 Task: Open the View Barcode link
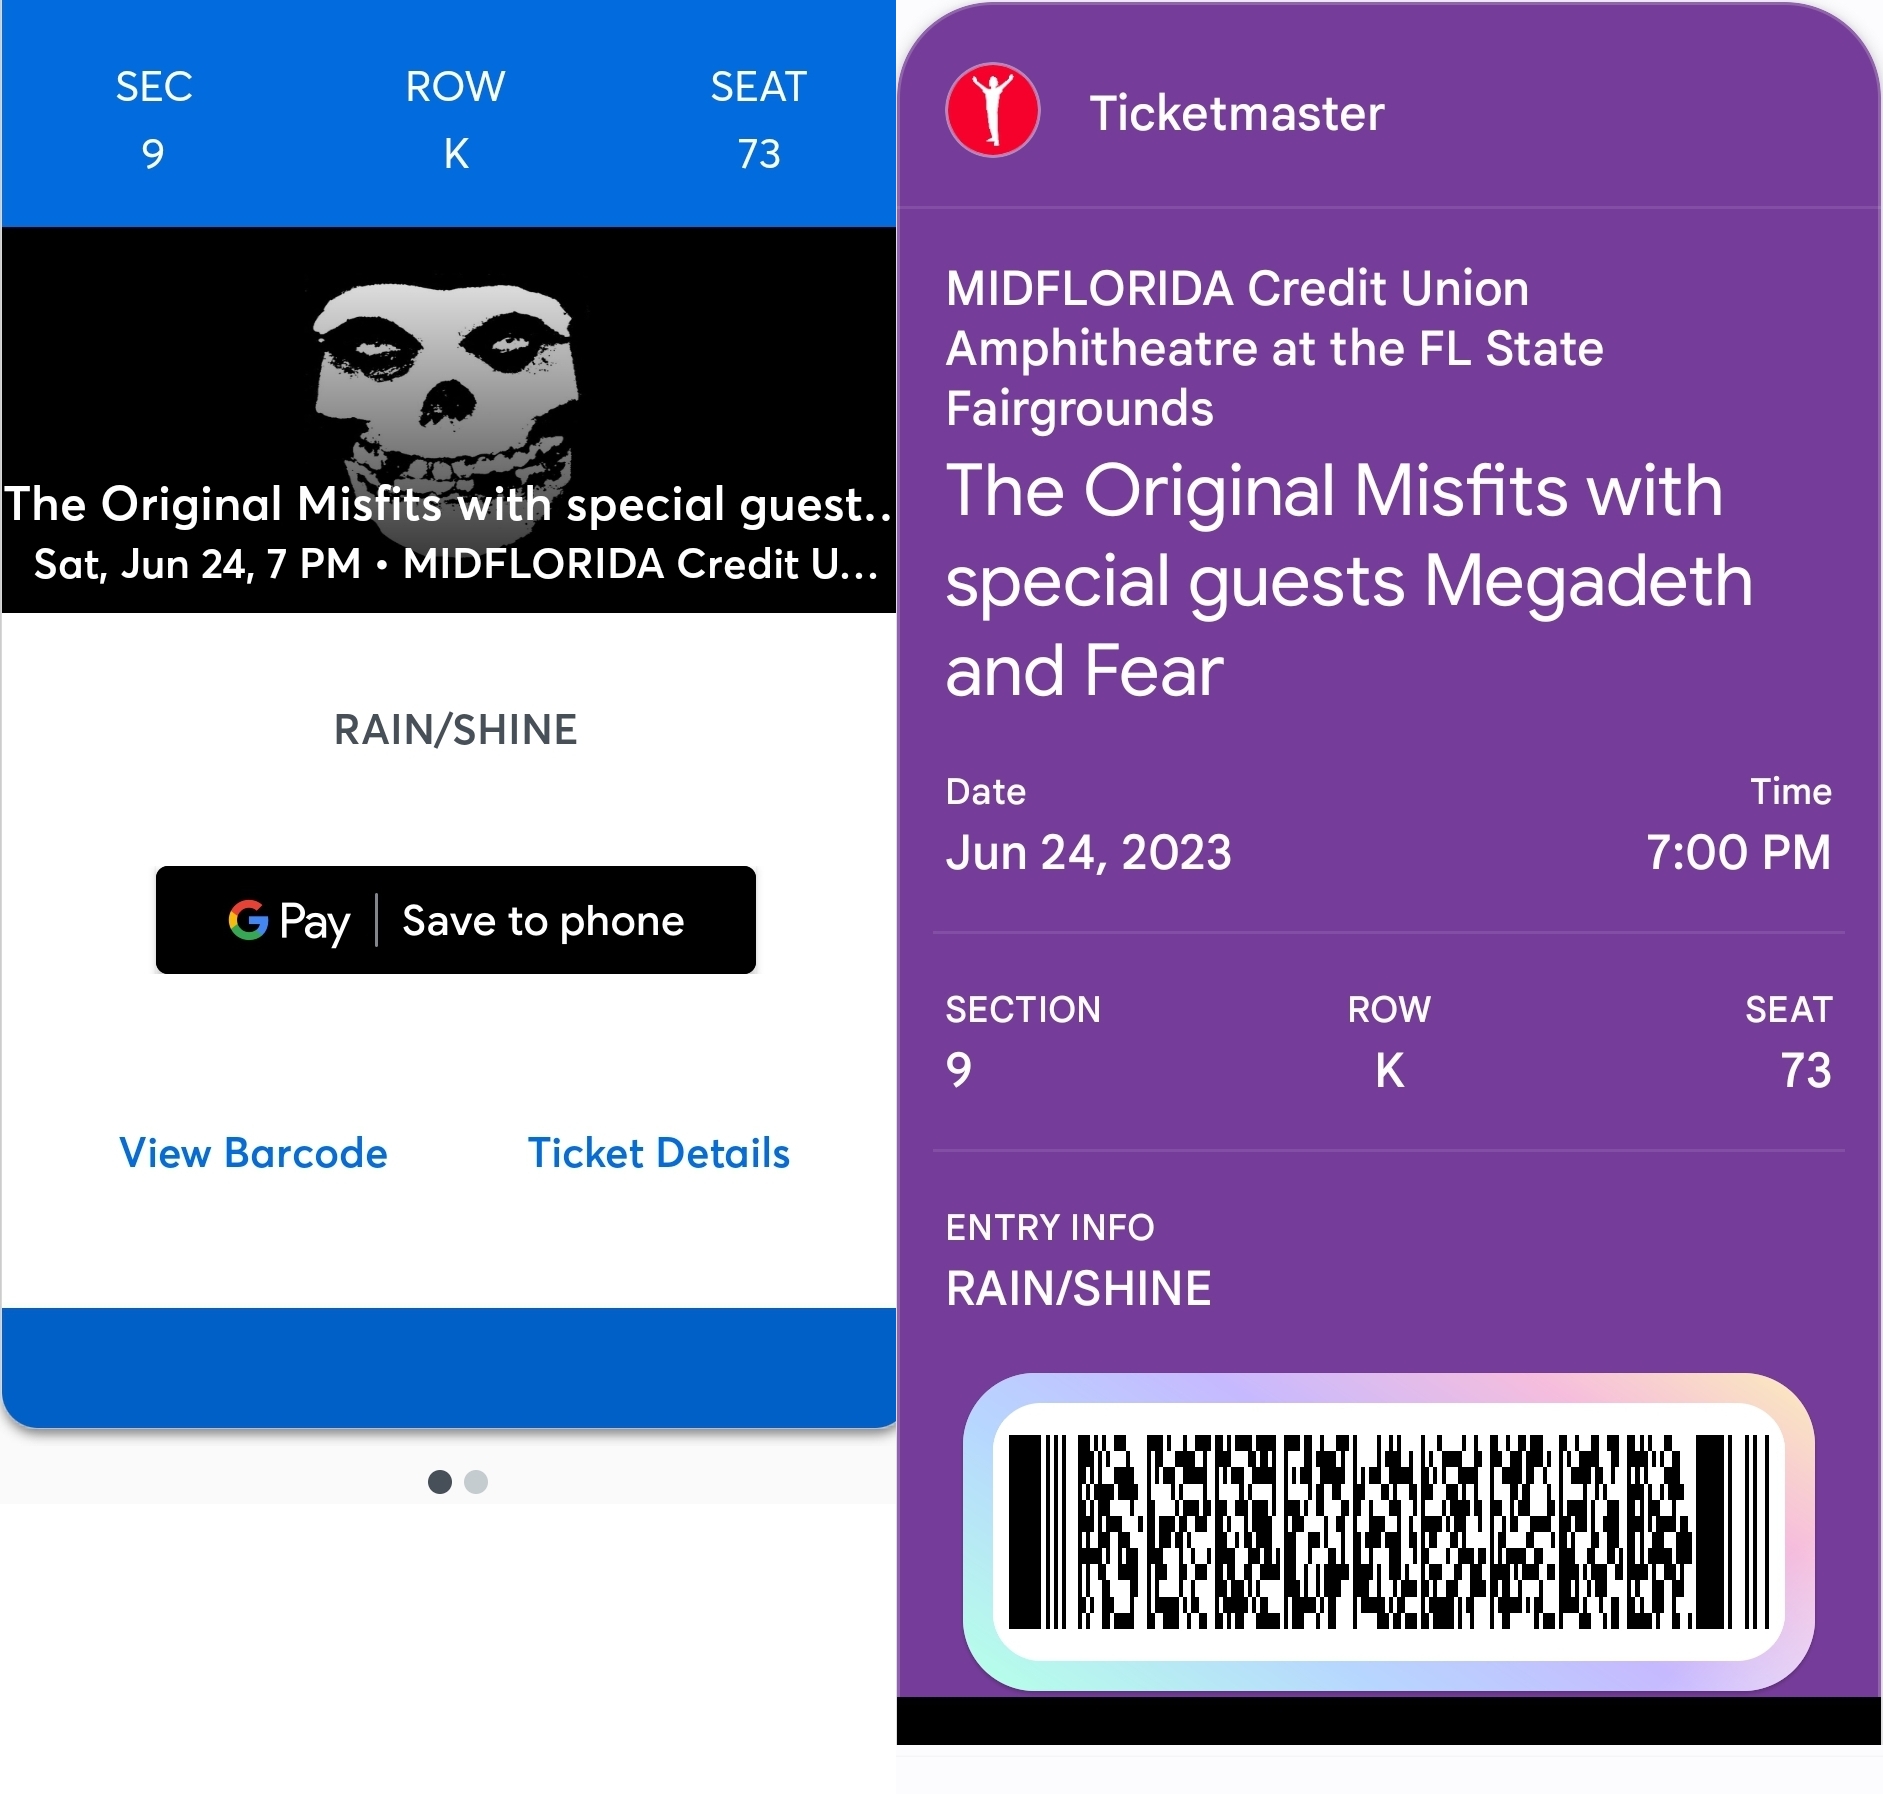coord(253,1153)
